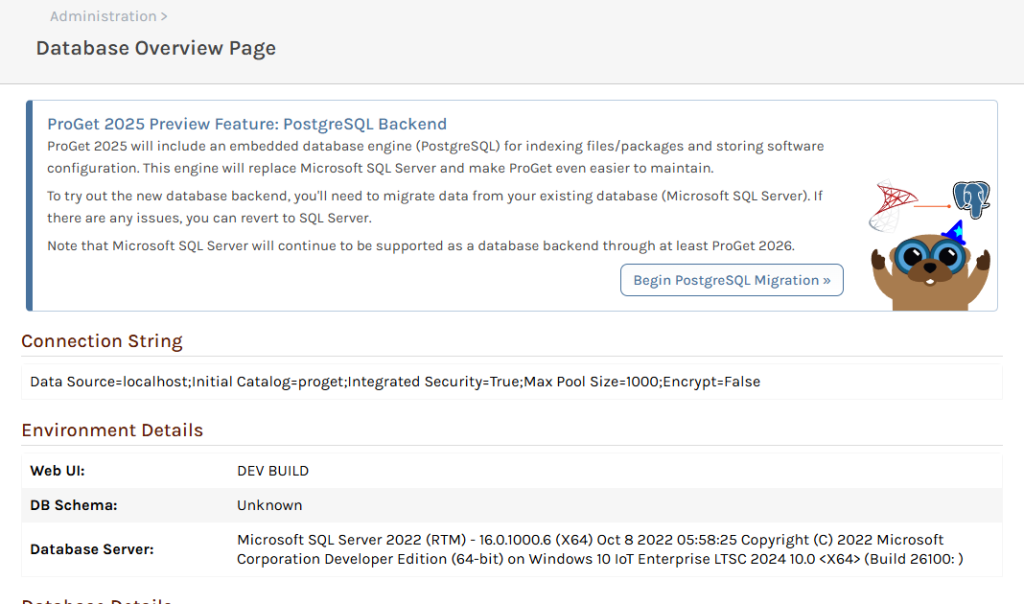
Task: Click the Administration breadcrumb link
Action: tap(103, 16)
